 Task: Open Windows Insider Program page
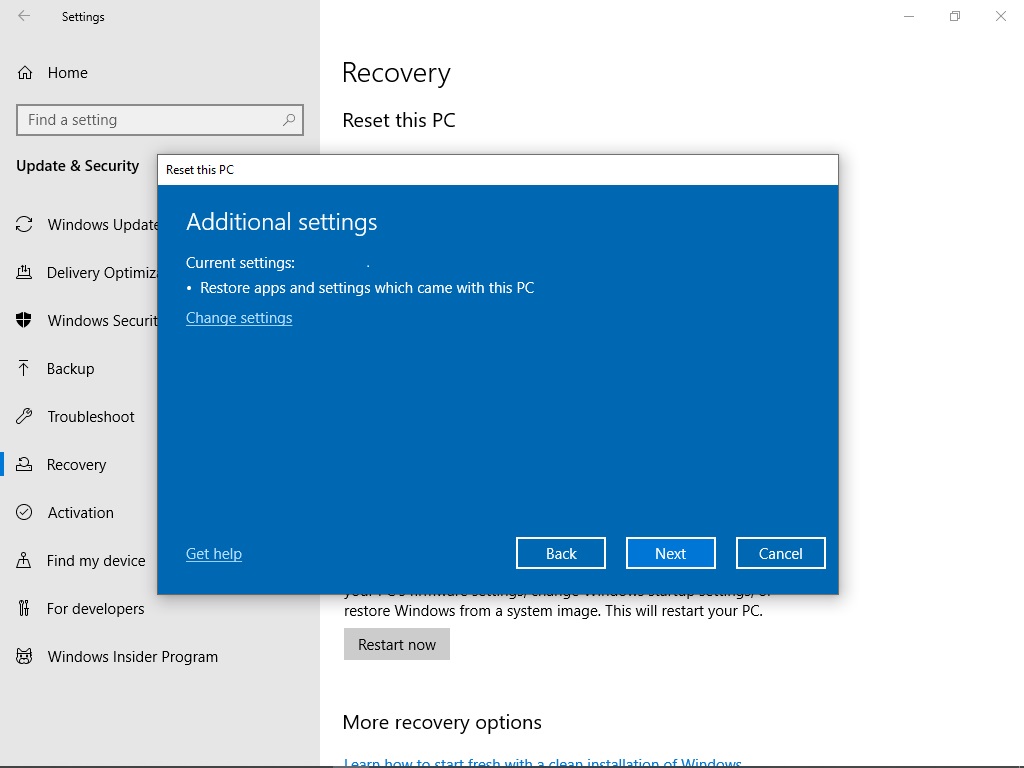point(133,656)
